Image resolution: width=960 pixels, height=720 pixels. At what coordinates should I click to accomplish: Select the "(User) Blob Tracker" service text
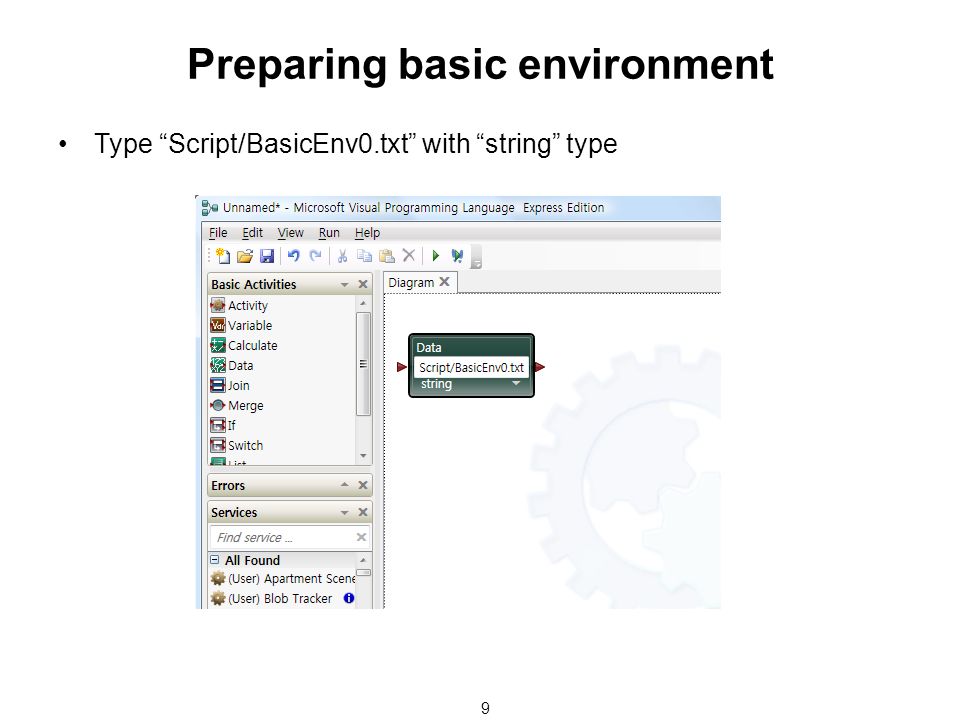(280, 599)
